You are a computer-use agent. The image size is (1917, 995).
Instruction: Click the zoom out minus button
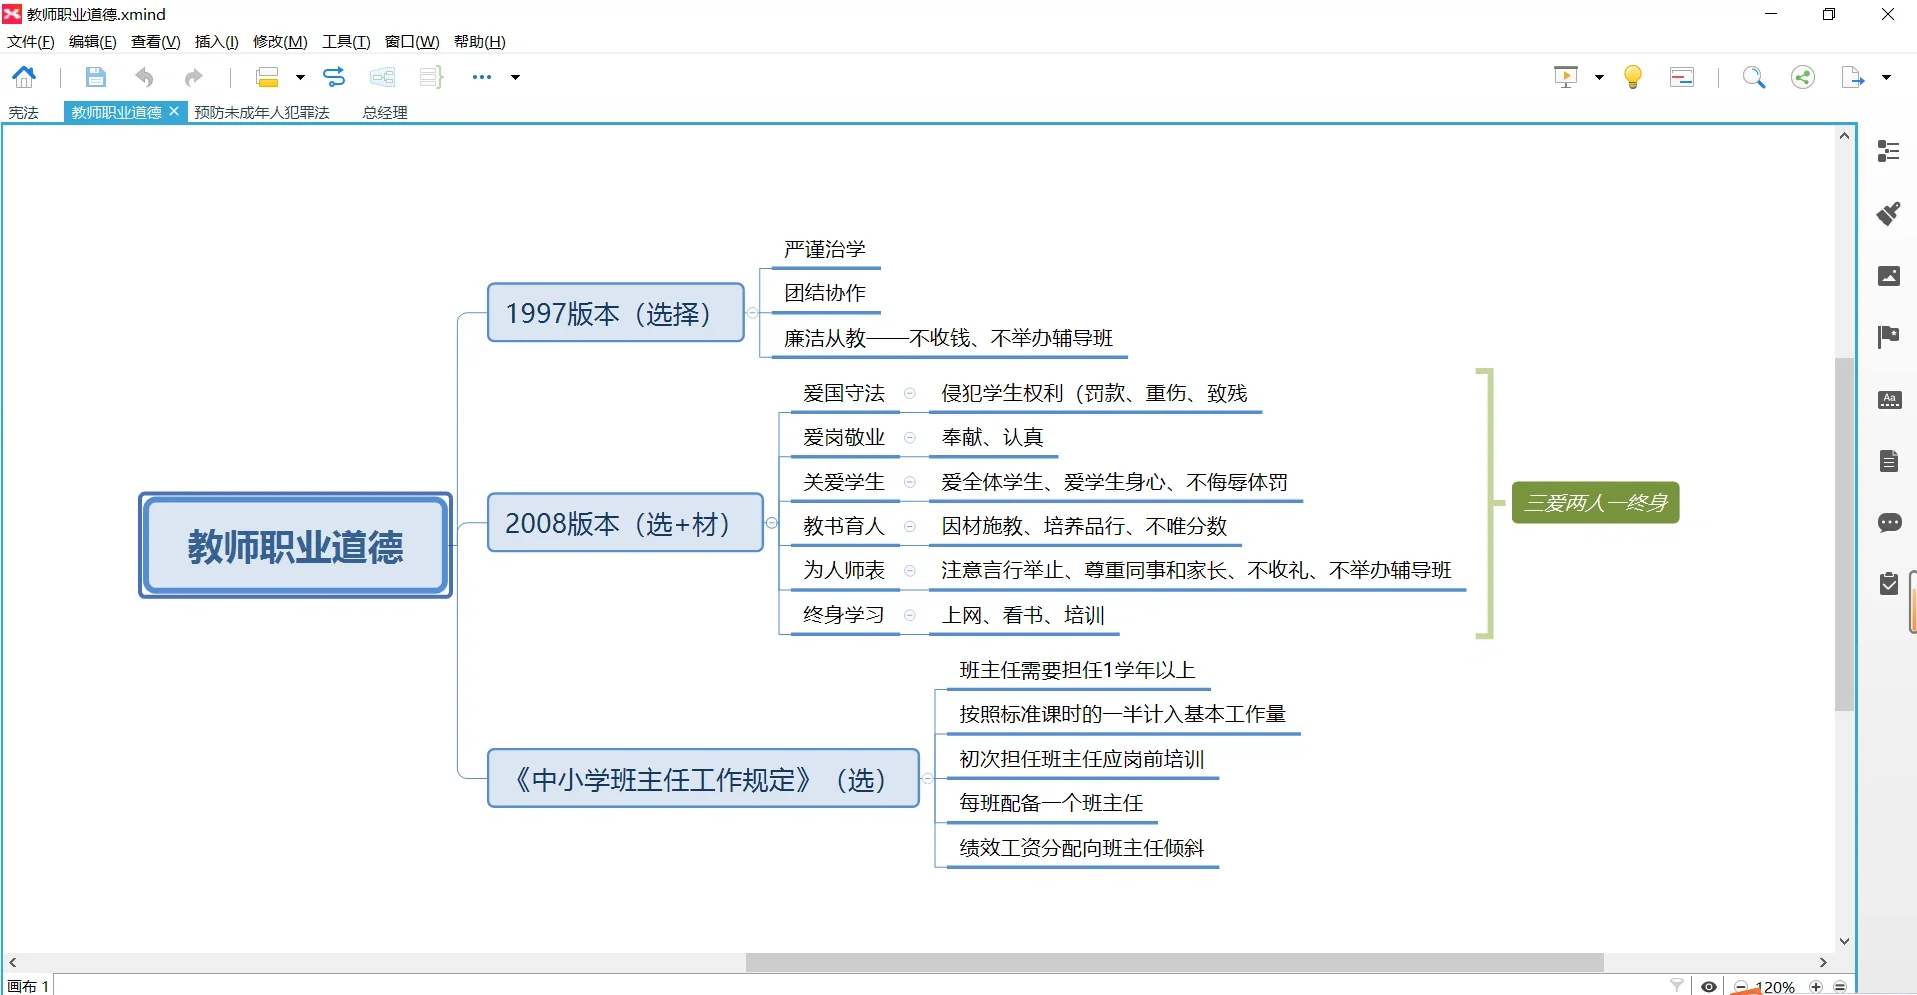(1741, 987)
